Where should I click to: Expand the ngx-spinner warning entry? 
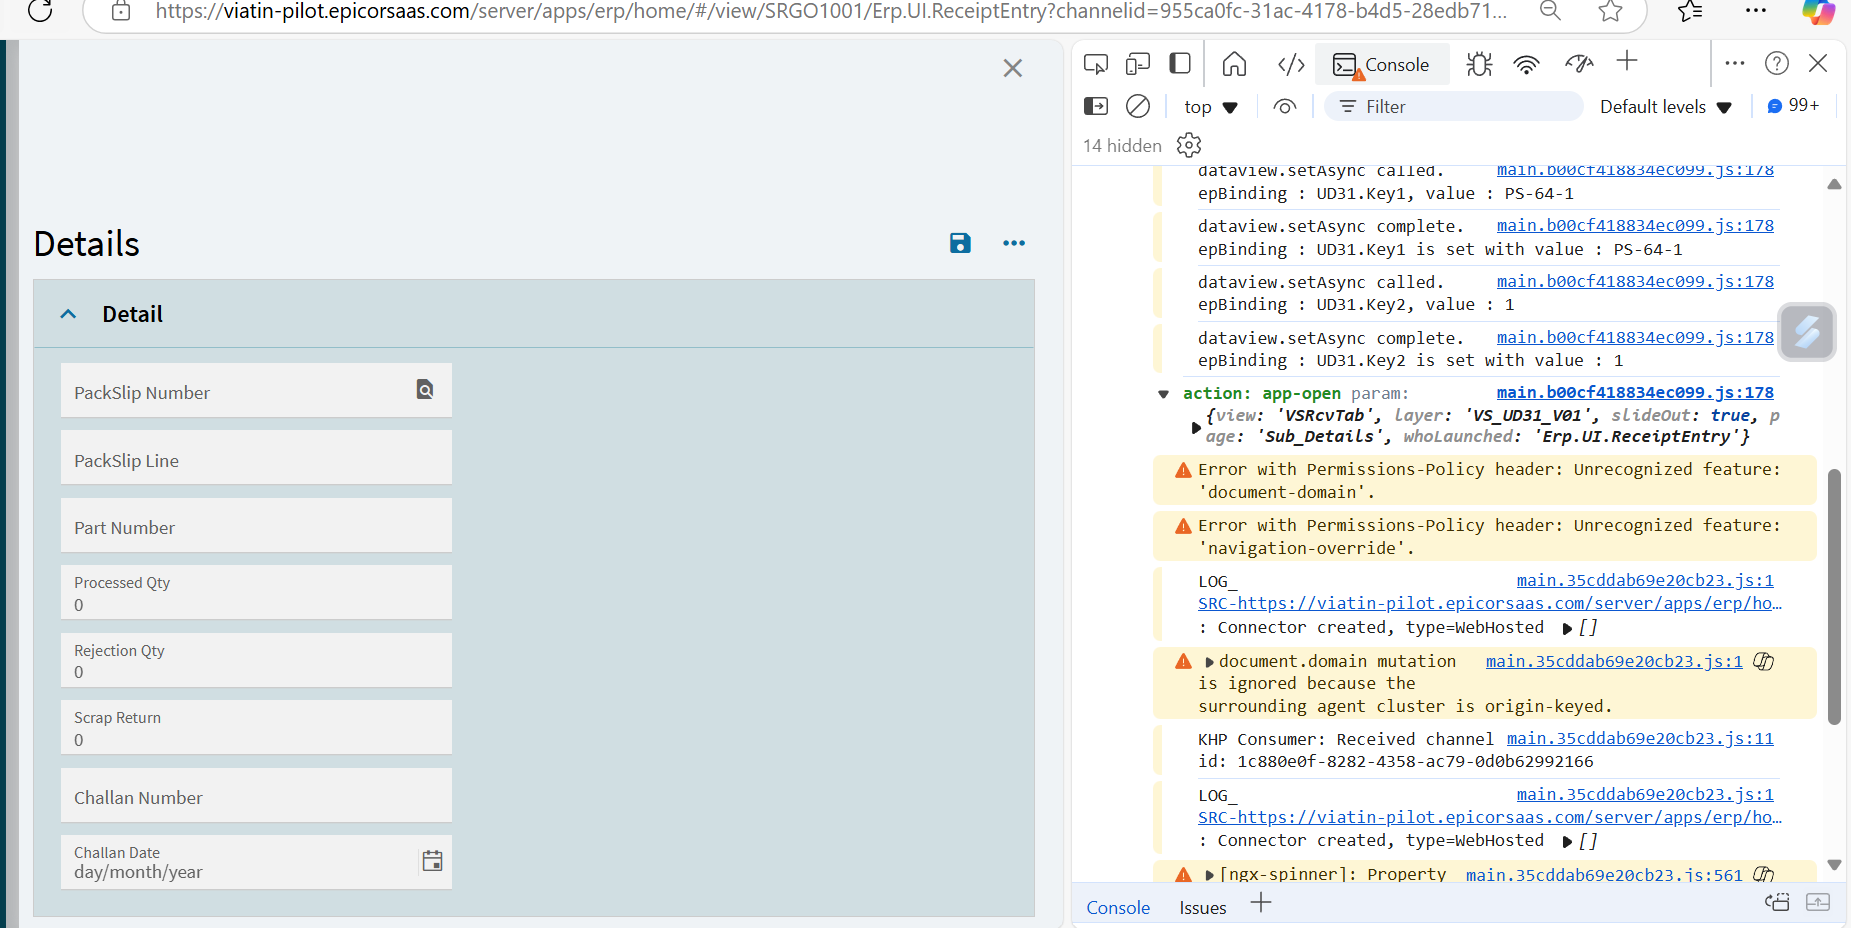1209,875
